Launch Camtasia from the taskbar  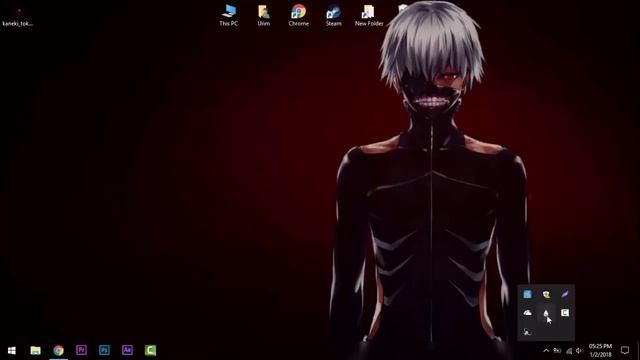[x=150, y=350]
